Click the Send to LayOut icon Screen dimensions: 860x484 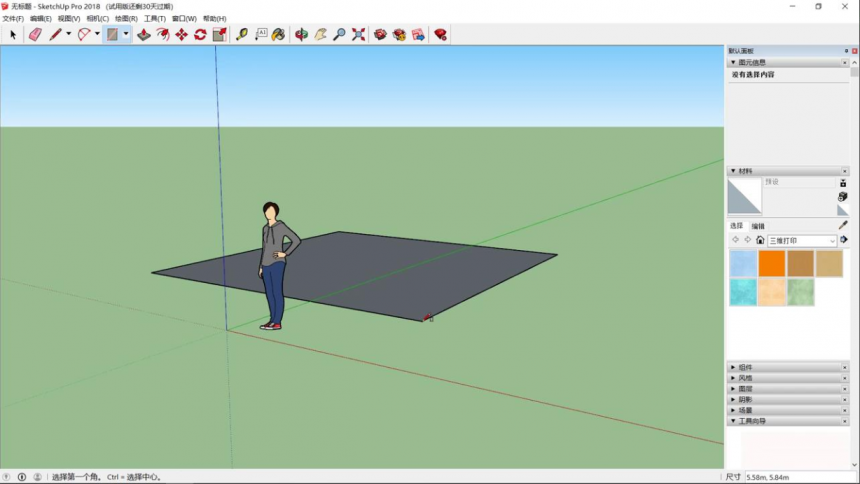click(x=418, y=35)
